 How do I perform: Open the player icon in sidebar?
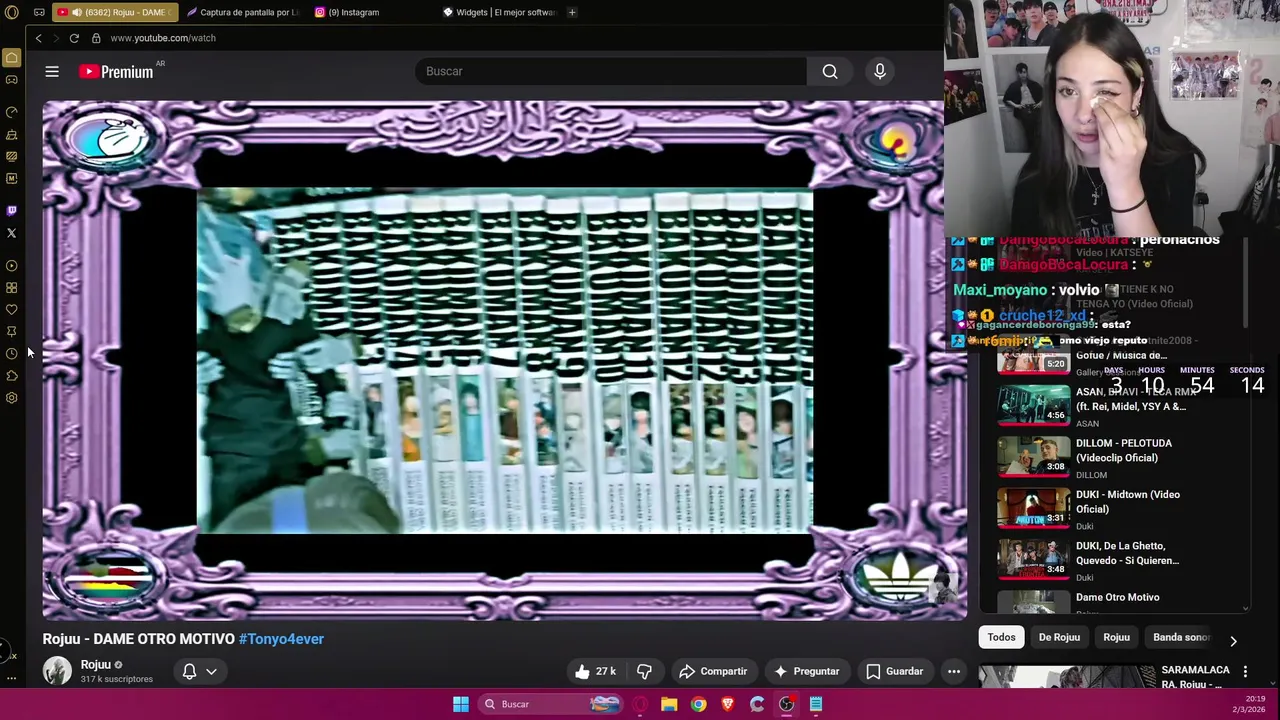12,266
